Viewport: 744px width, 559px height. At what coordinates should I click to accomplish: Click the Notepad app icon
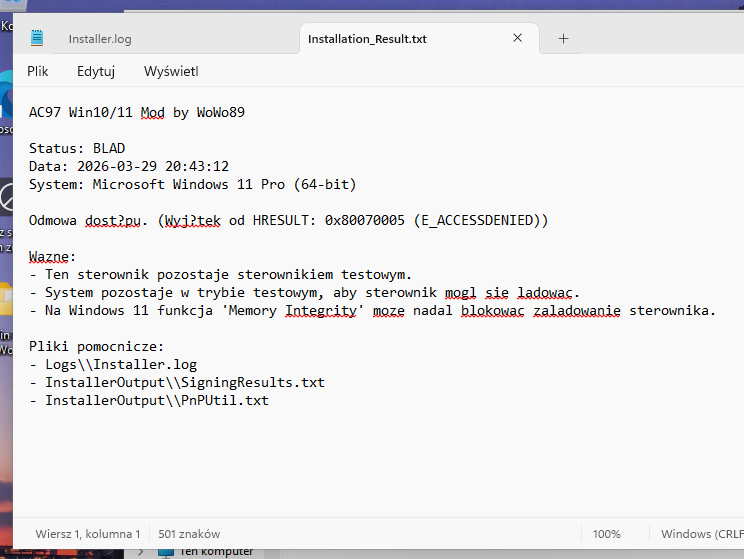[37, 38]
